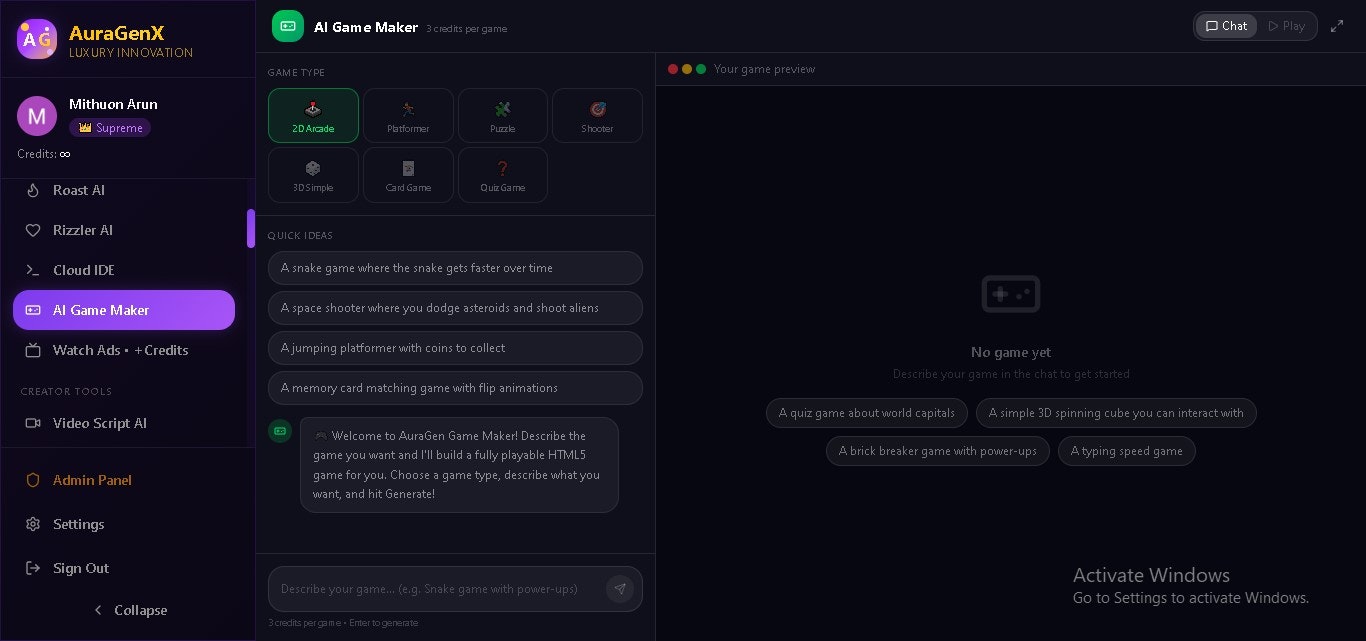Switch to the Play tab
The image size is (1366, 641).
(x=1286, y=26)
